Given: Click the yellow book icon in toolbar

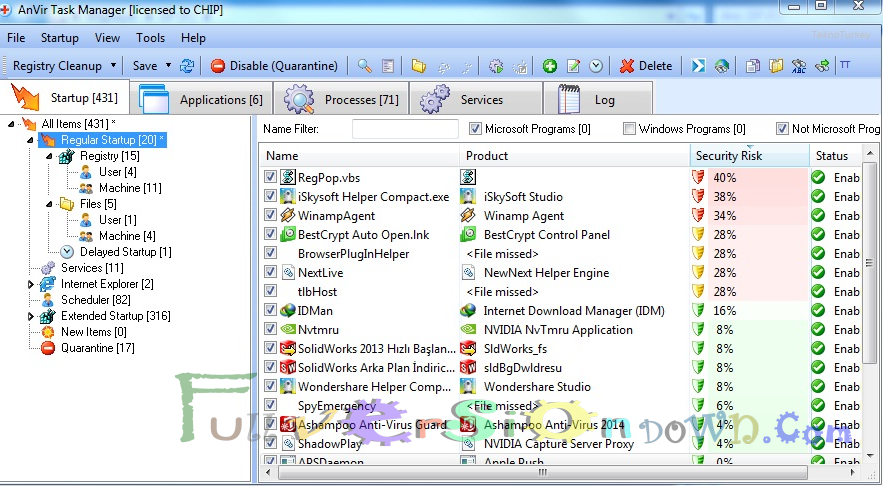Looking at the screenshot, I should pyautogui.click(x=776, y=66).
